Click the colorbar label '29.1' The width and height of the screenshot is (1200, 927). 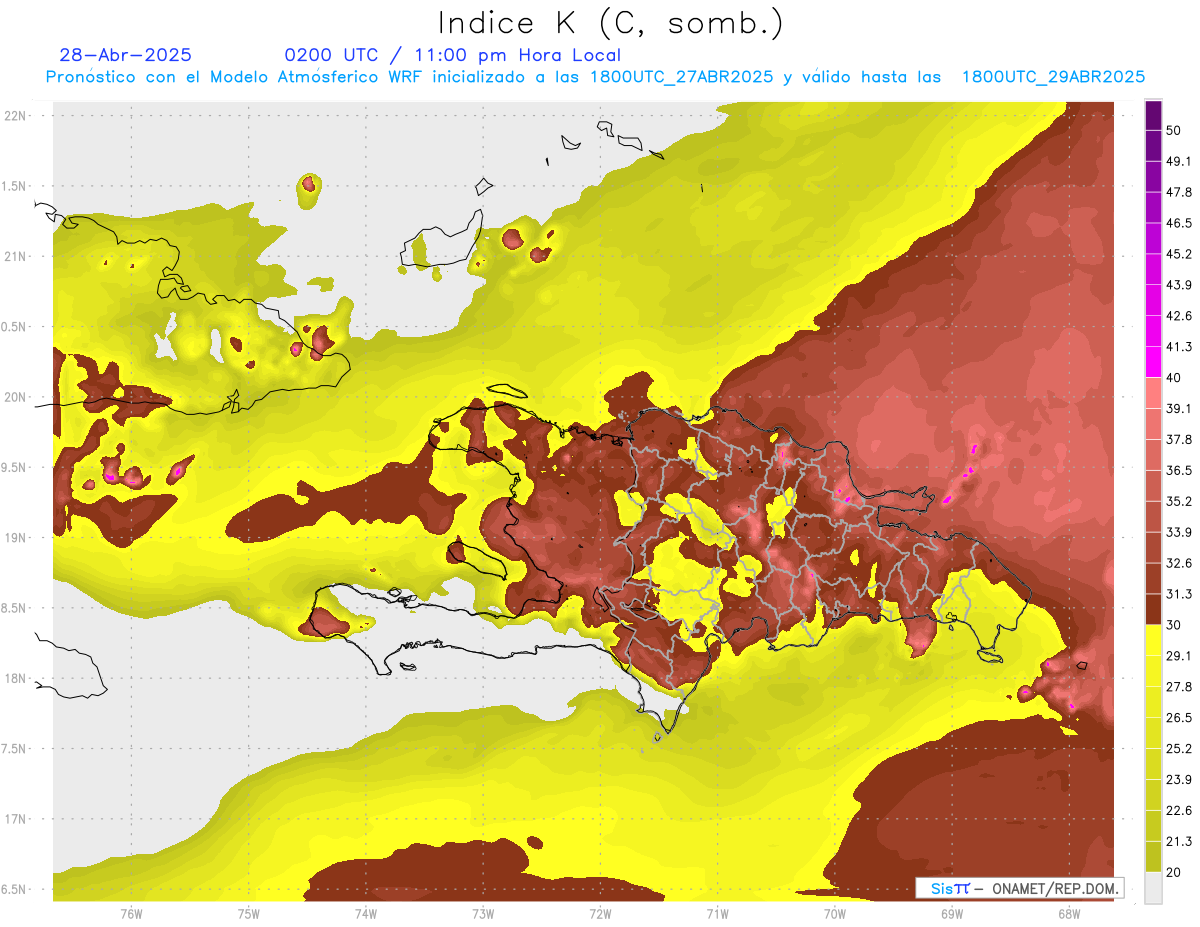coord(1178,656)
